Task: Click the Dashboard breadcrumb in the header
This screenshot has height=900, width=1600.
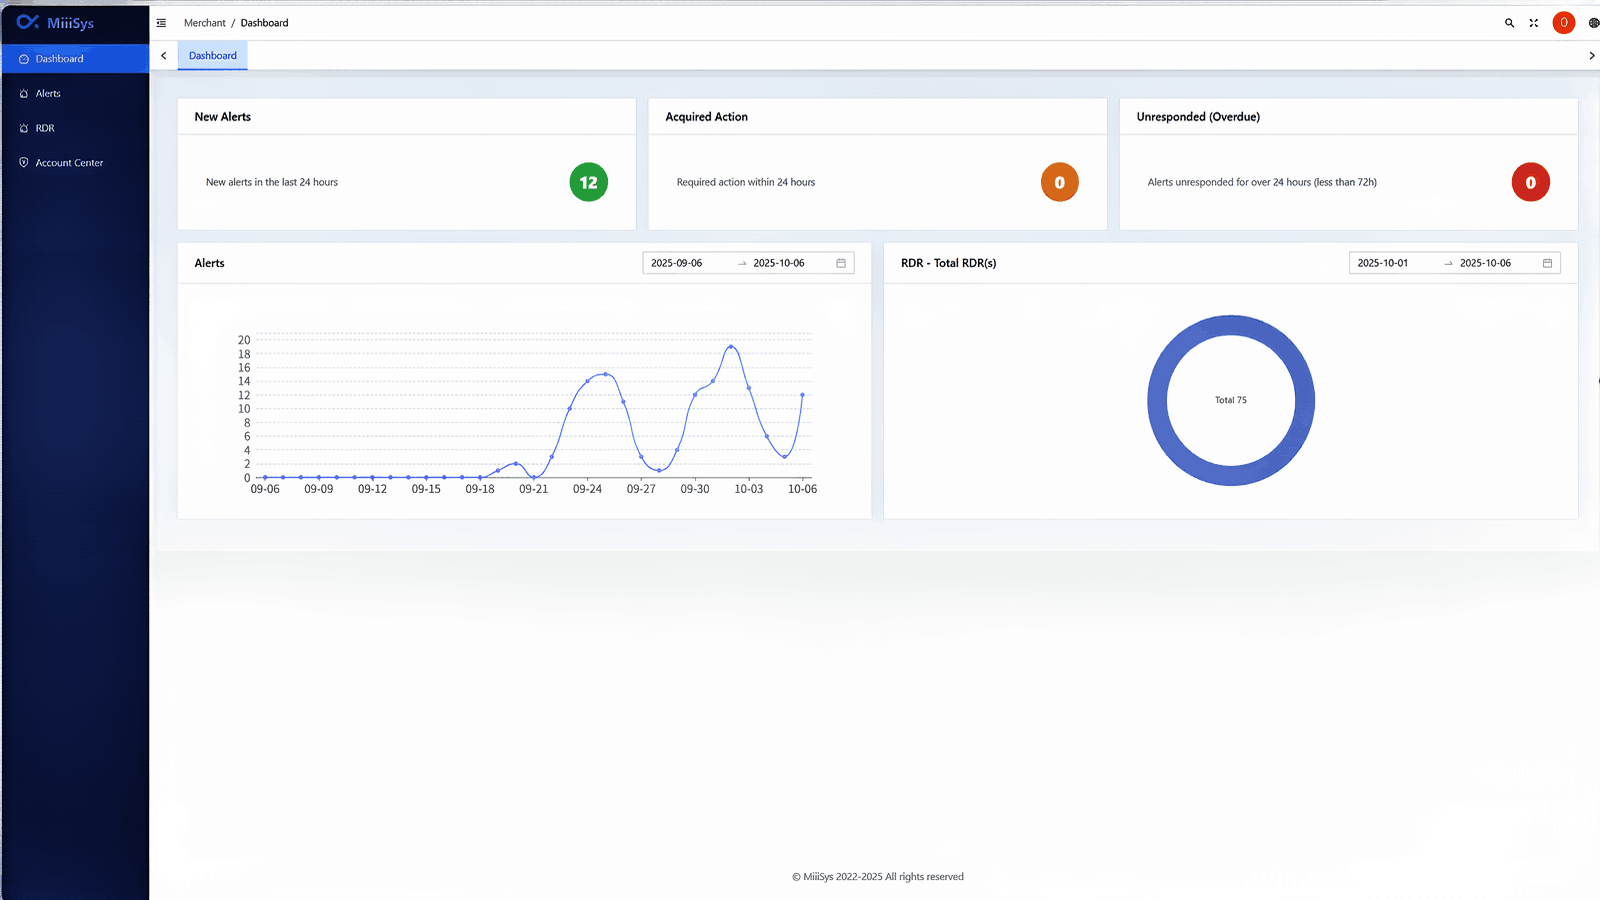Action: point(264,23)
